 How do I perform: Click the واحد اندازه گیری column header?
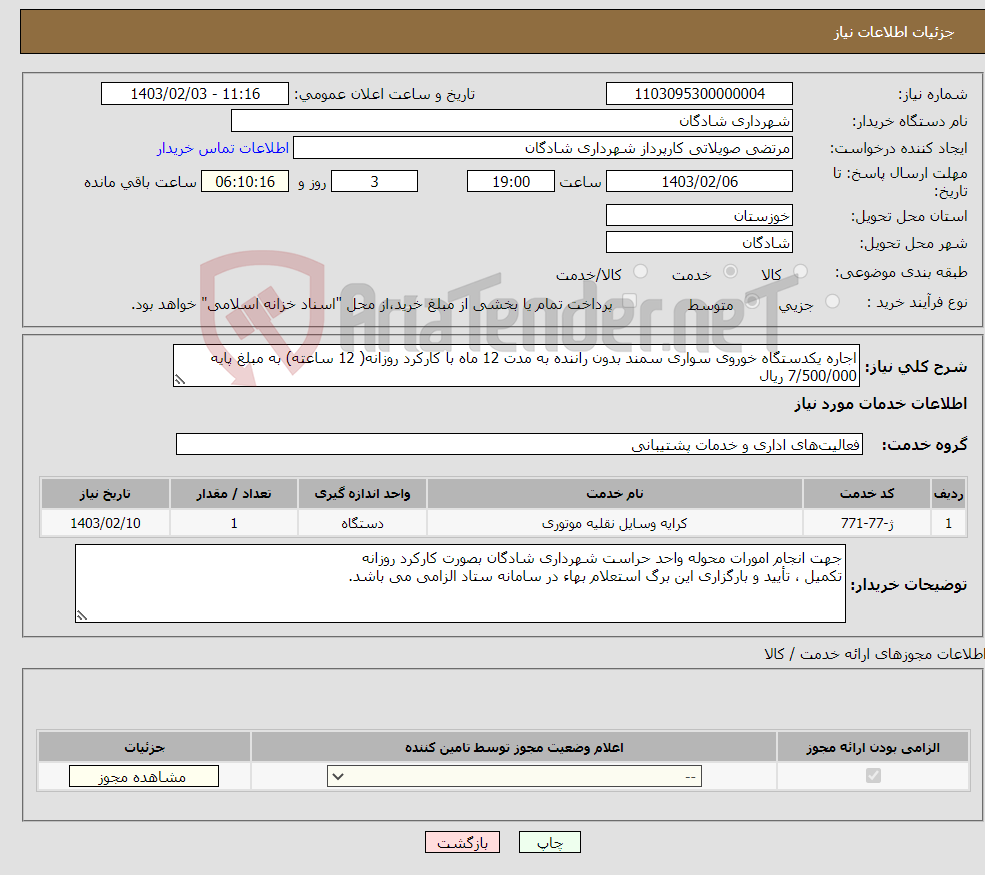[362, 494]
